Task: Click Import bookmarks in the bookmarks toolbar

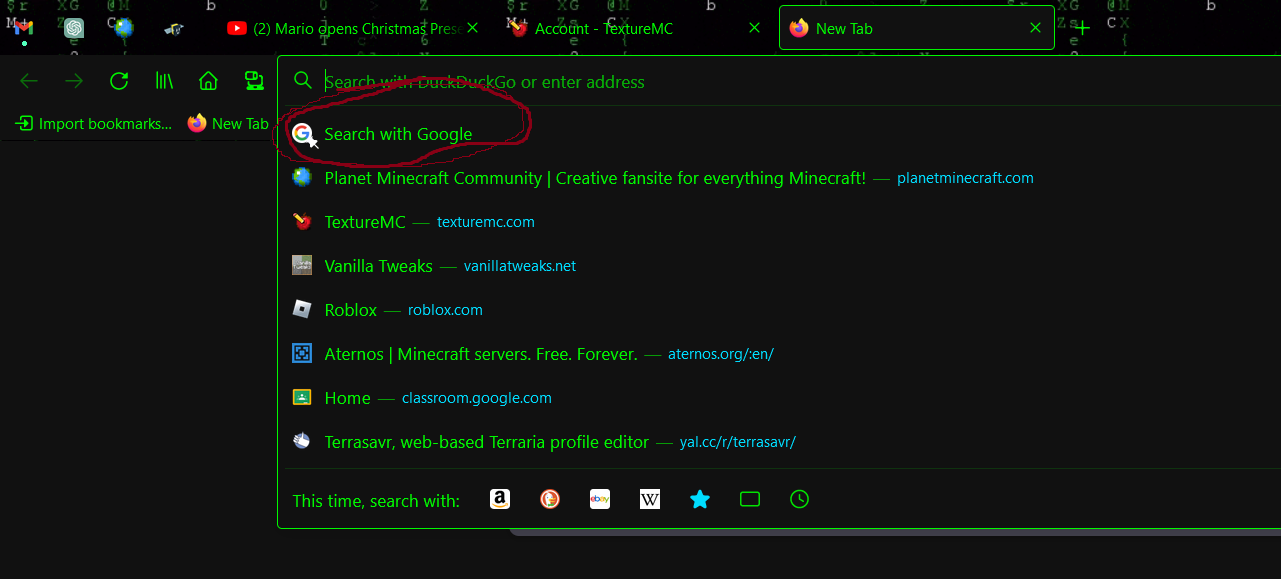Action: click(92, 124)
